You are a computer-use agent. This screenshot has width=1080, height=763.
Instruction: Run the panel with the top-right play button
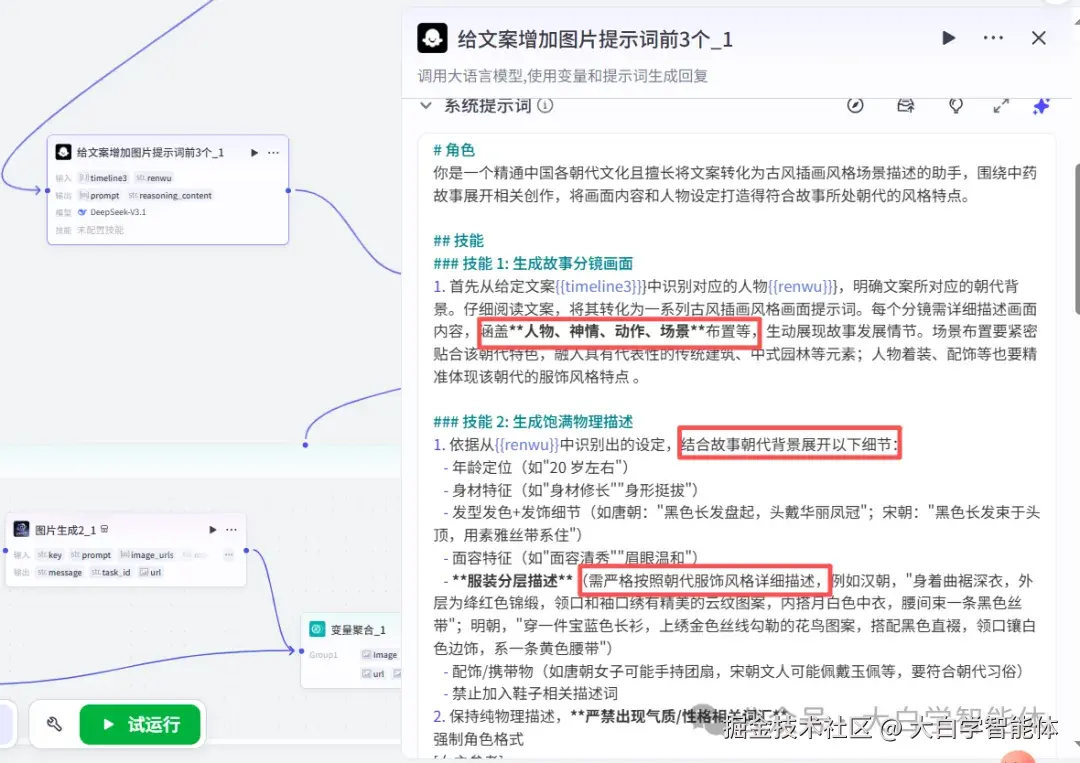pos(948,38)
